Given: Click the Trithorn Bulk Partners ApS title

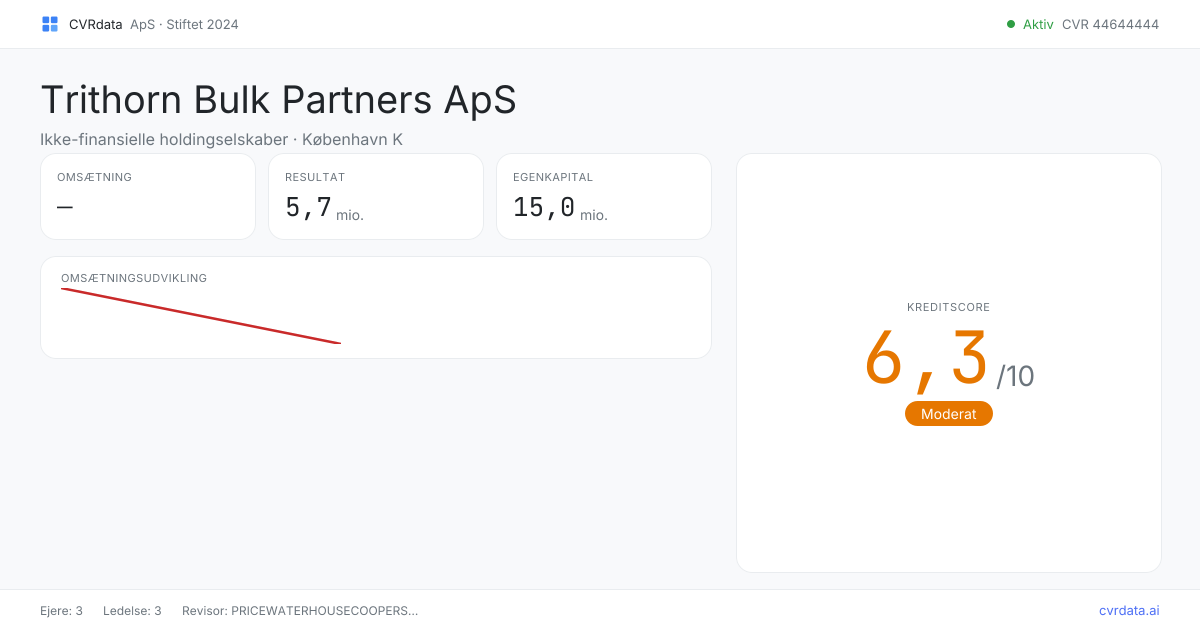Looking at the screenshot, I should click(278, 100).
